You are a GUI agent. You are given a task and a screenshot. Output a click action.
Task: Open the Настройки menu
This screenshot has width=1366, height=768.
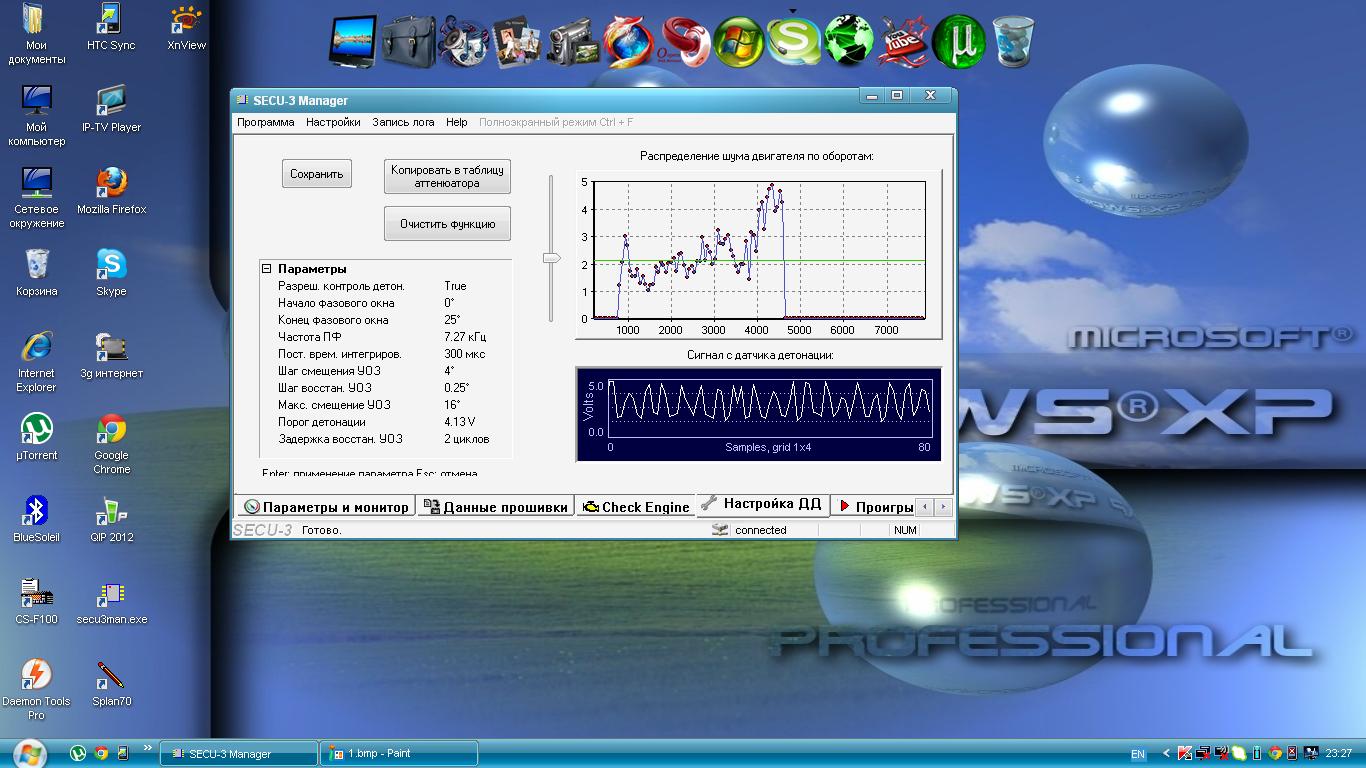[333, 122]
